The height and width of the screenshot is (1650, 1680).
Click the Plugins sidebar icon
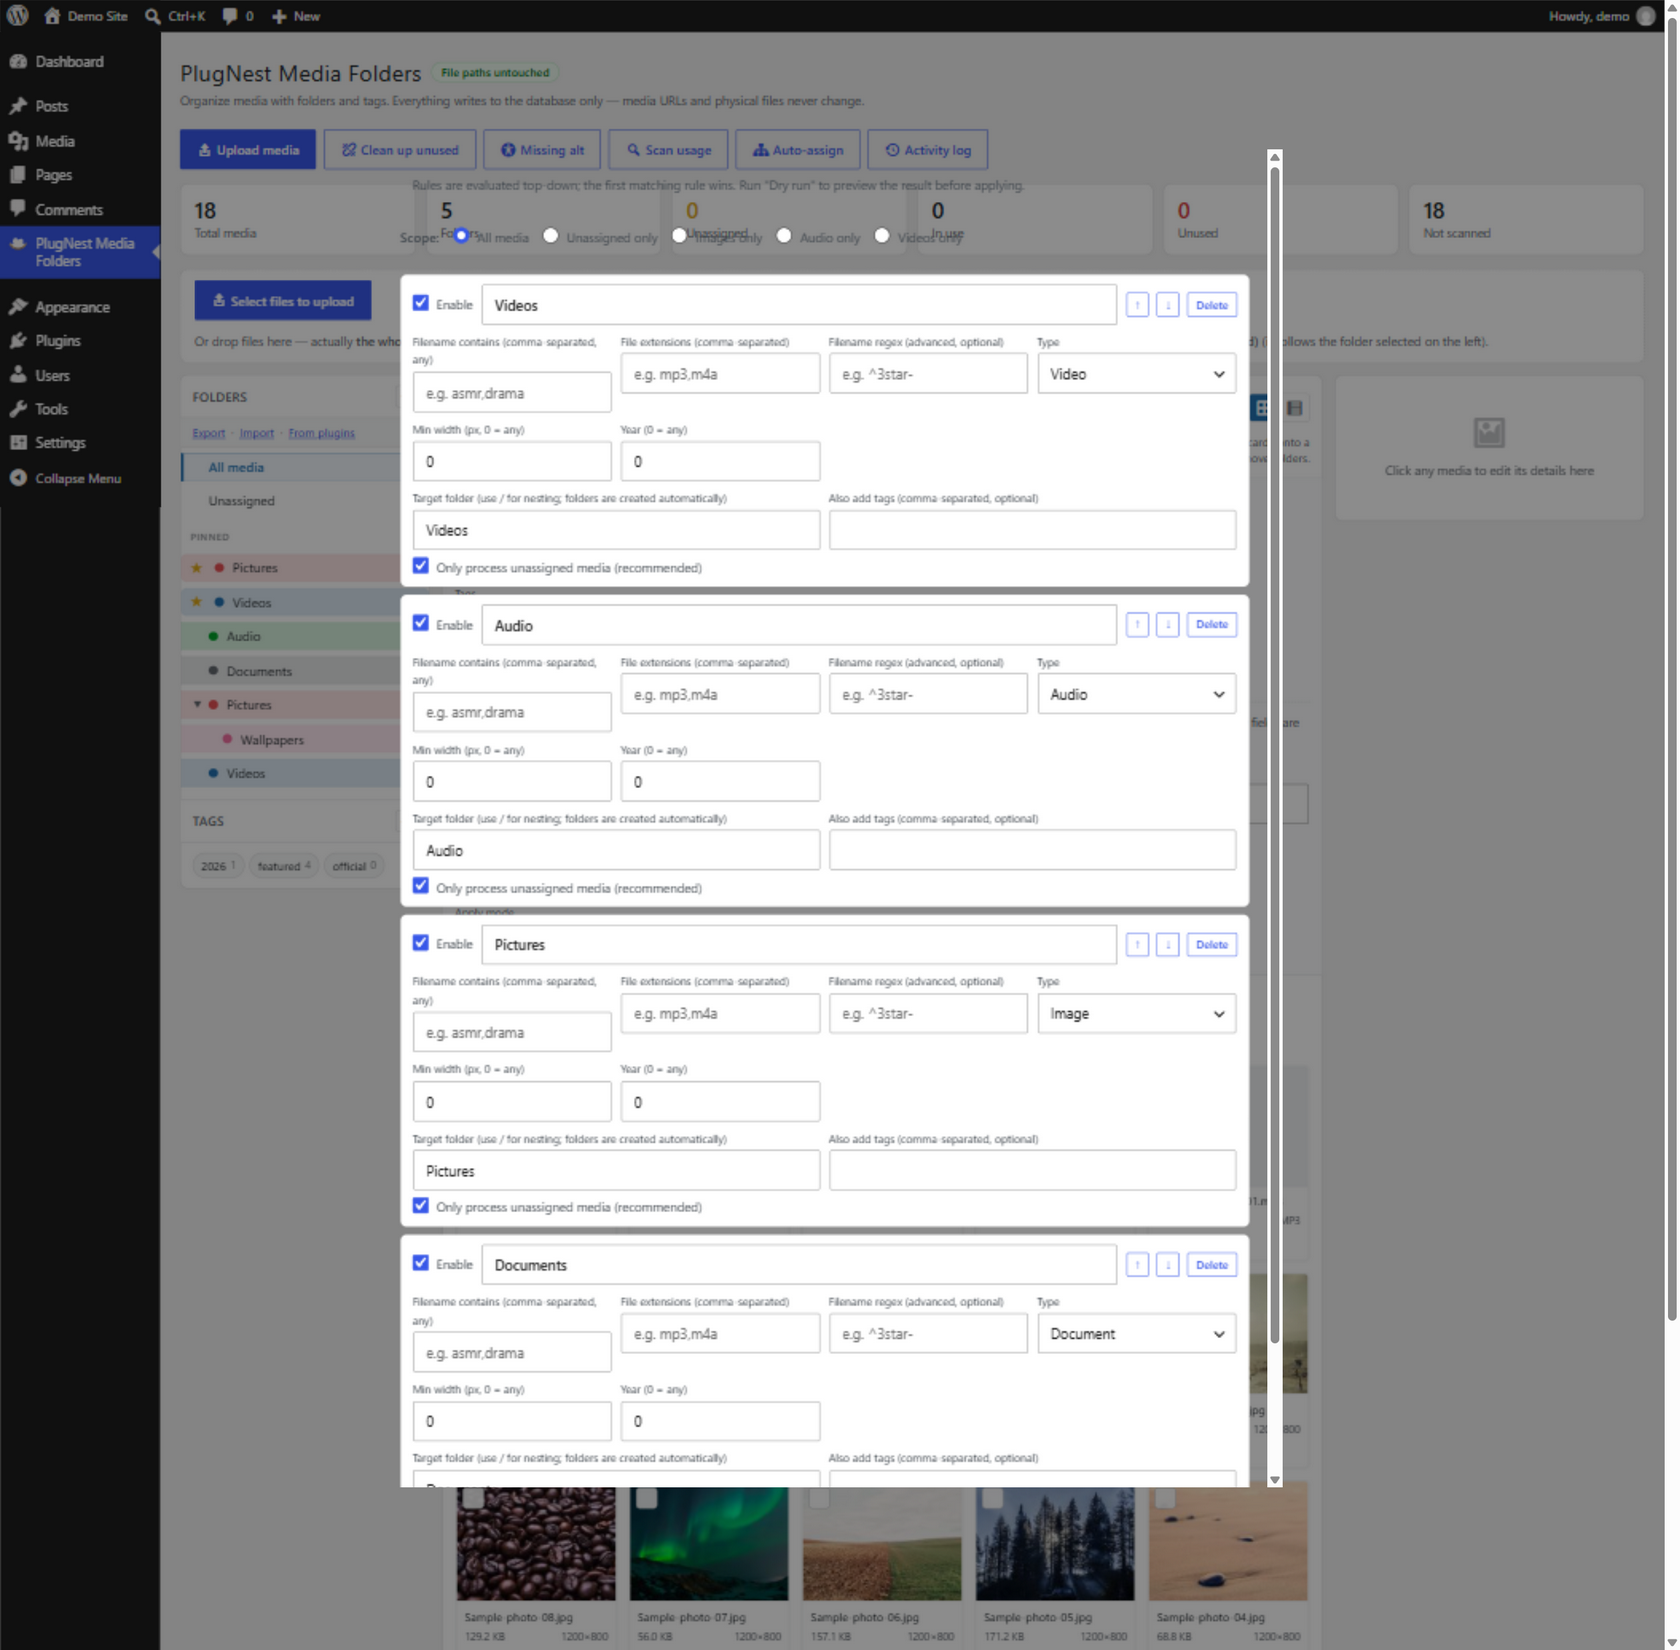(x=18, y=341)
